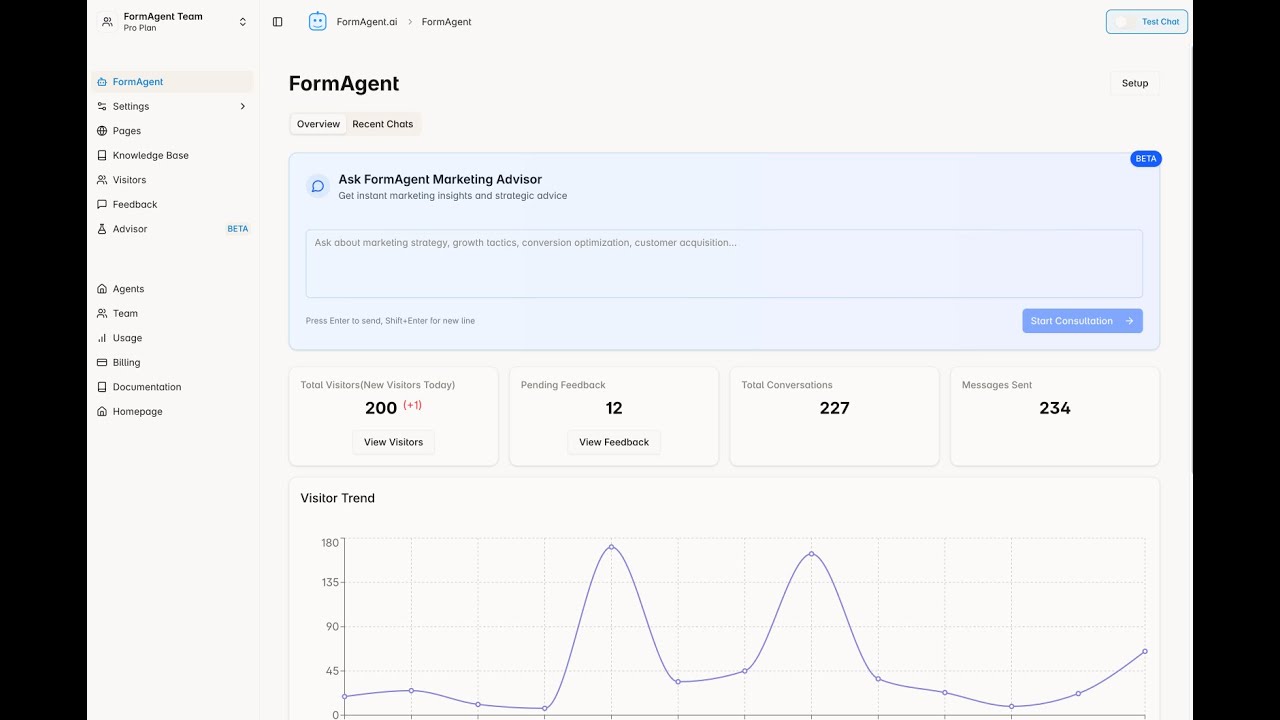Go to Visitors in the sidebar
The height and width of the screenshot is (720, 1280).
click(x=173, y=180)
